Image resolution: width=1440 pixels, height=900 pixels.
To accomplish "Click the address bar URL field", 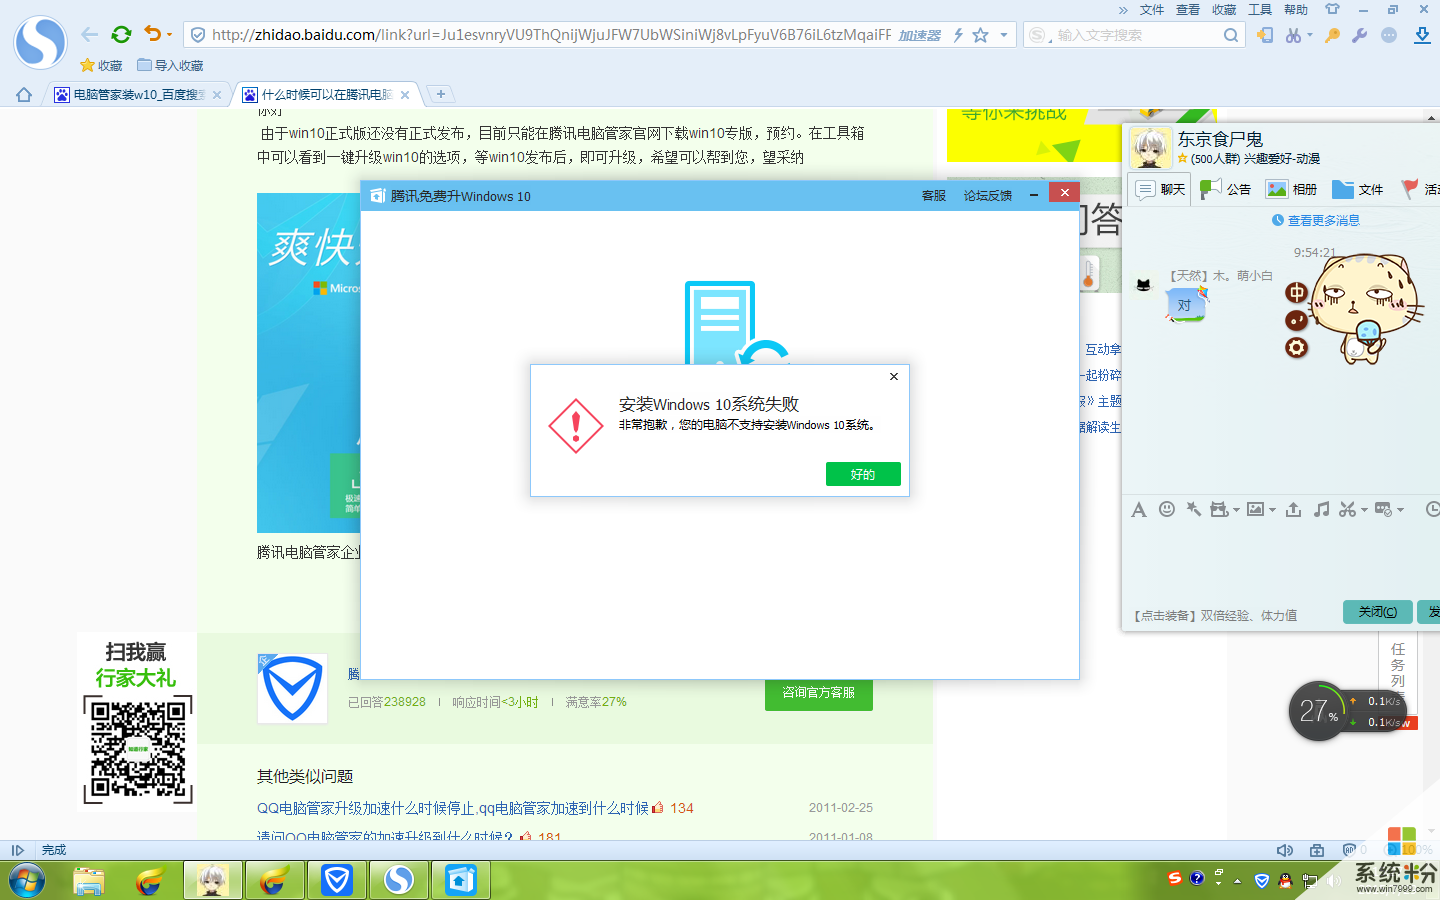I will [551, 35].
